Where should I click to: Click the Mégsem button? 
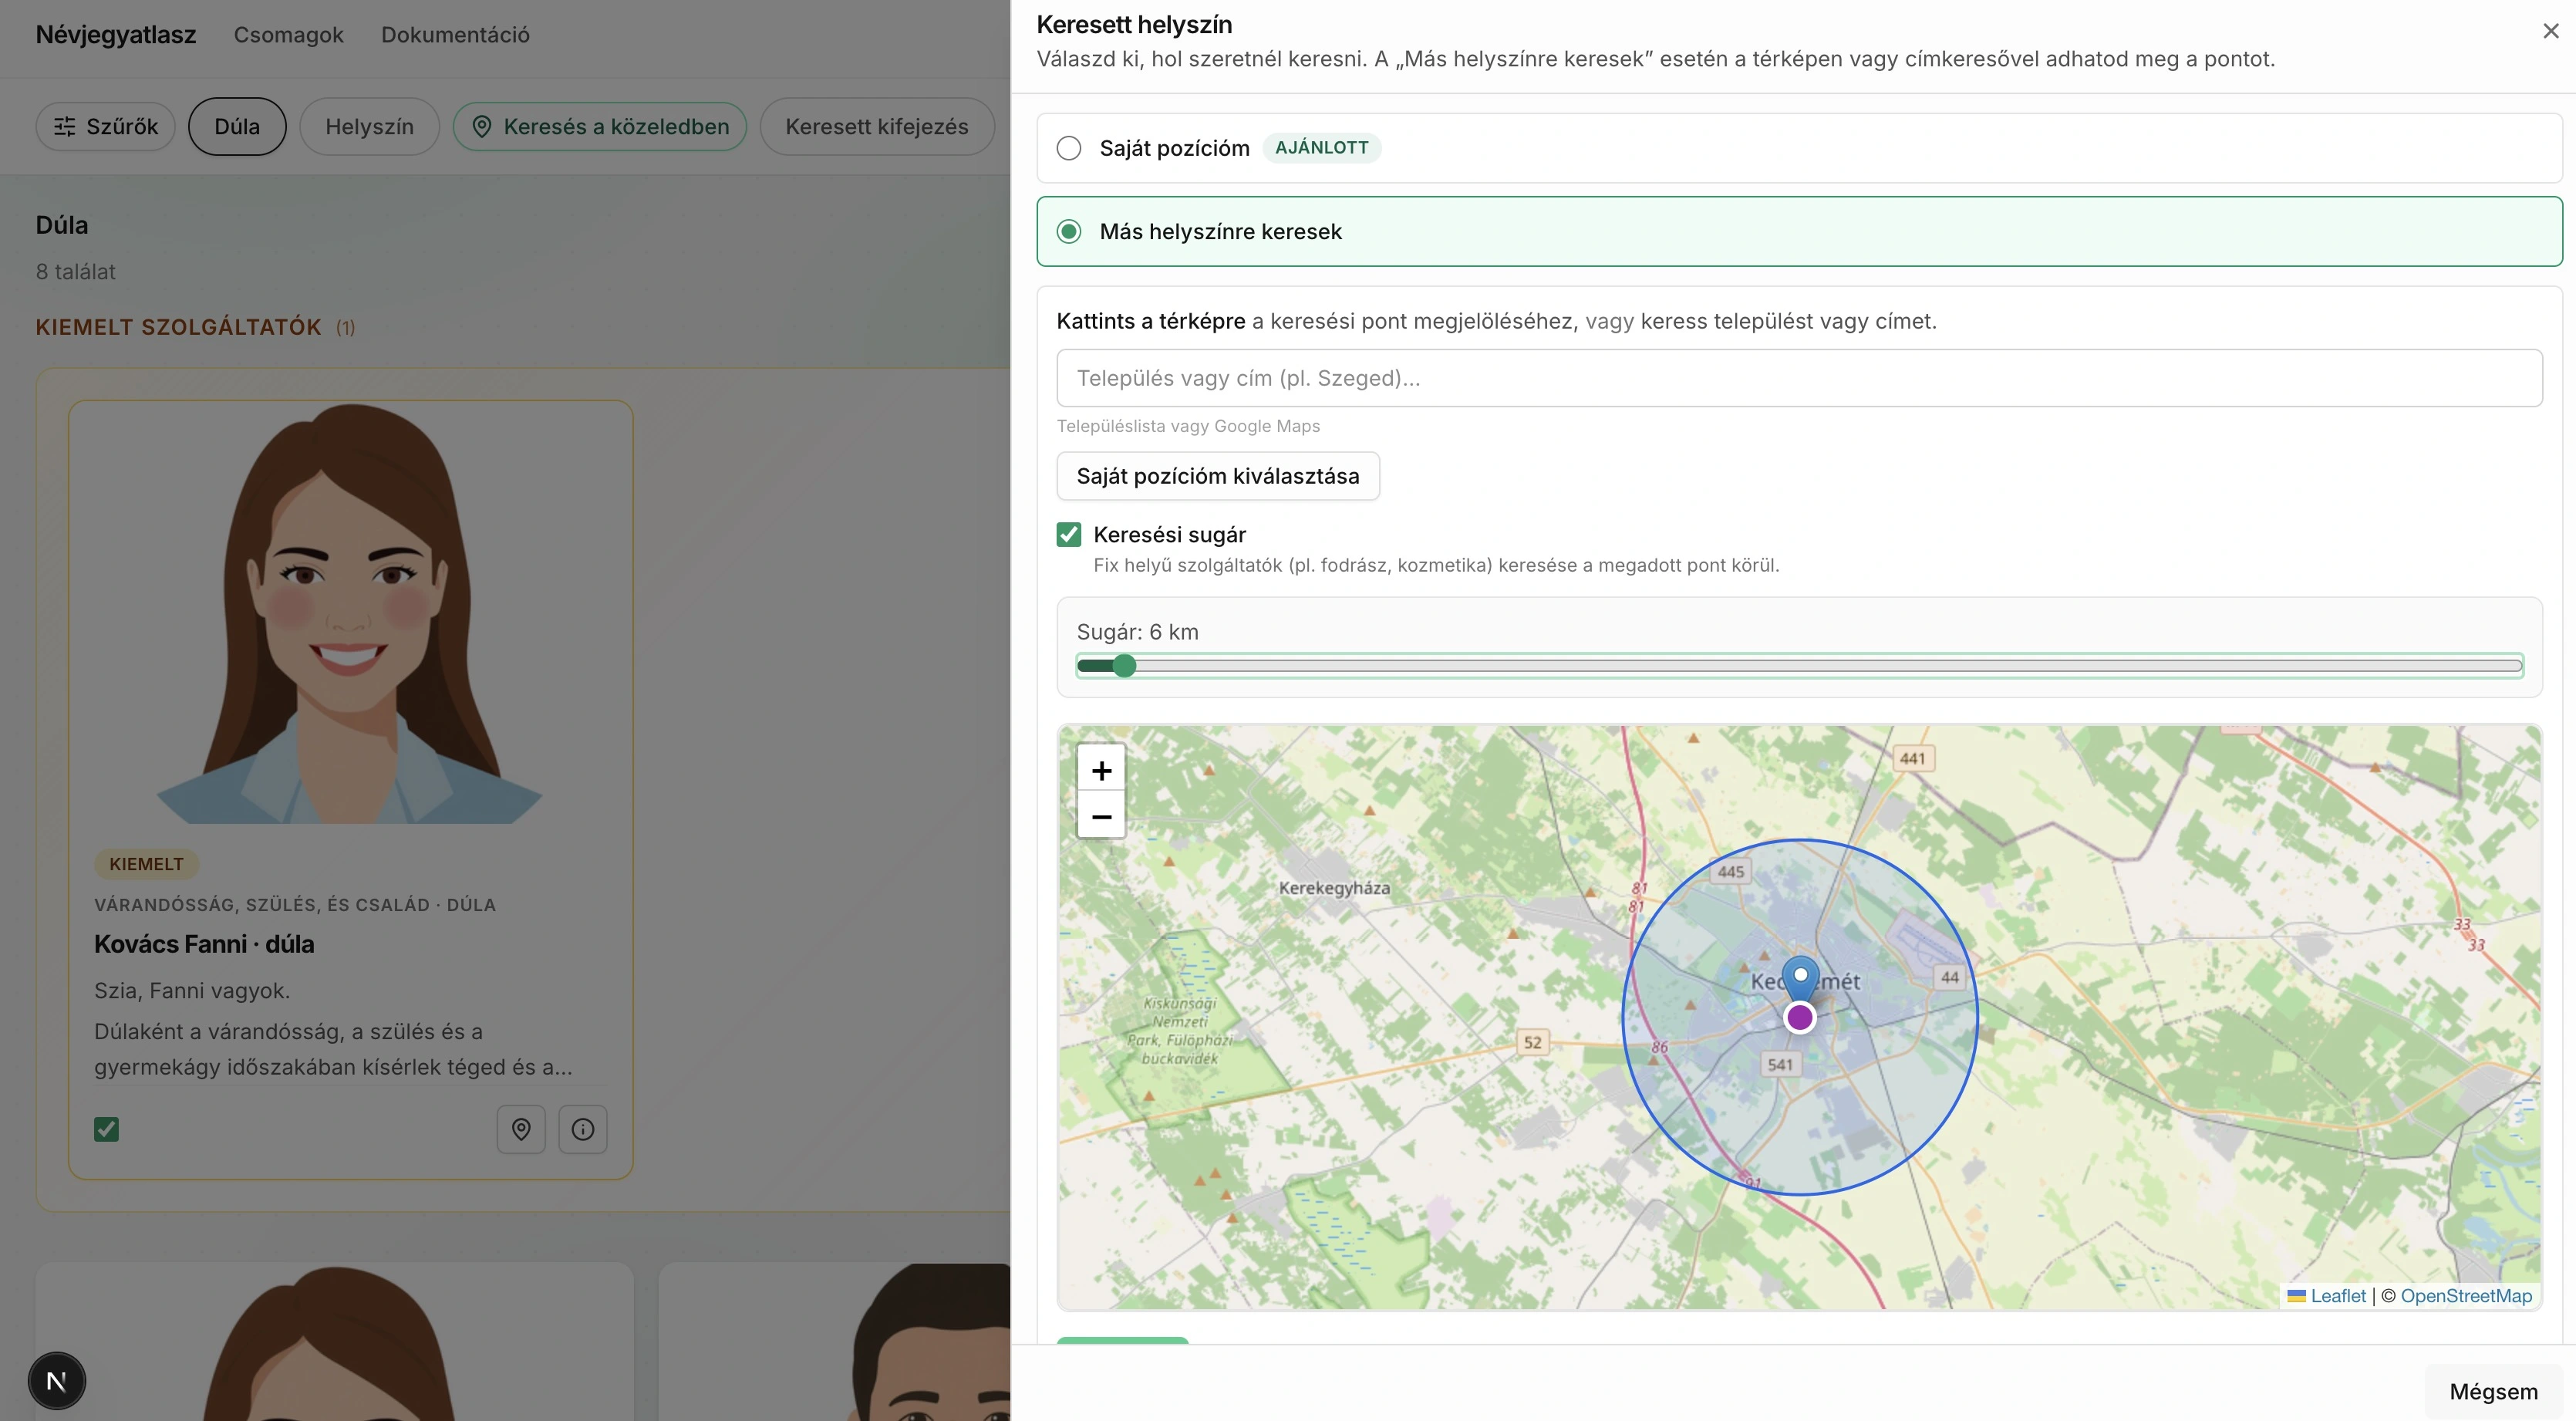[x=2493, y=1392]
